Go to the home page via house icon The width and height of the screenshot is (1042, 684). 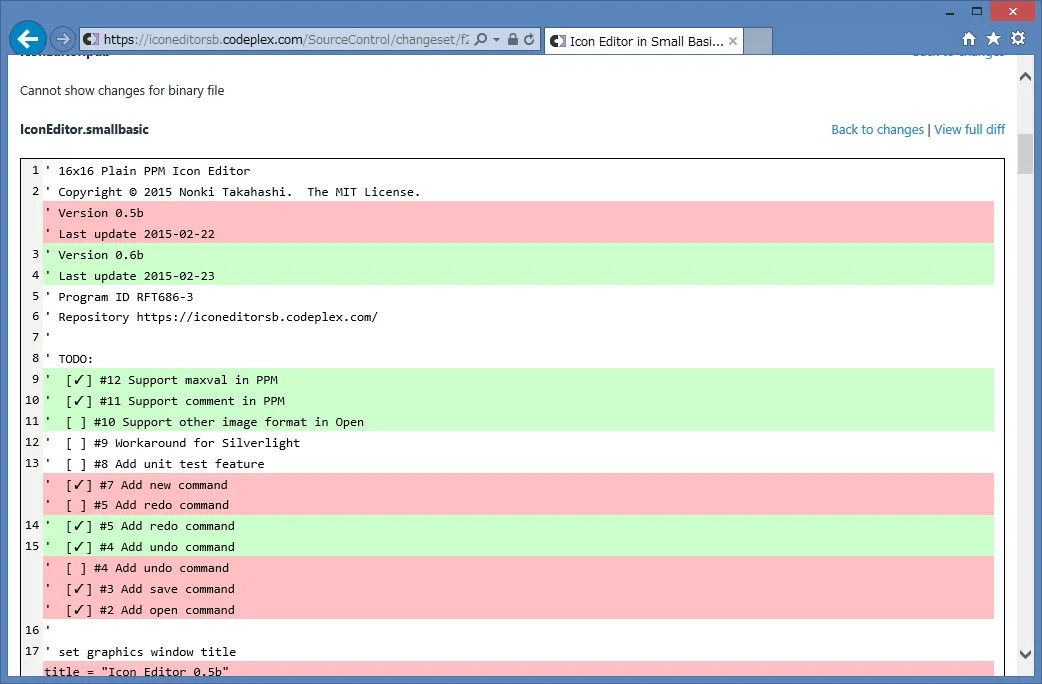pos(969,39)
